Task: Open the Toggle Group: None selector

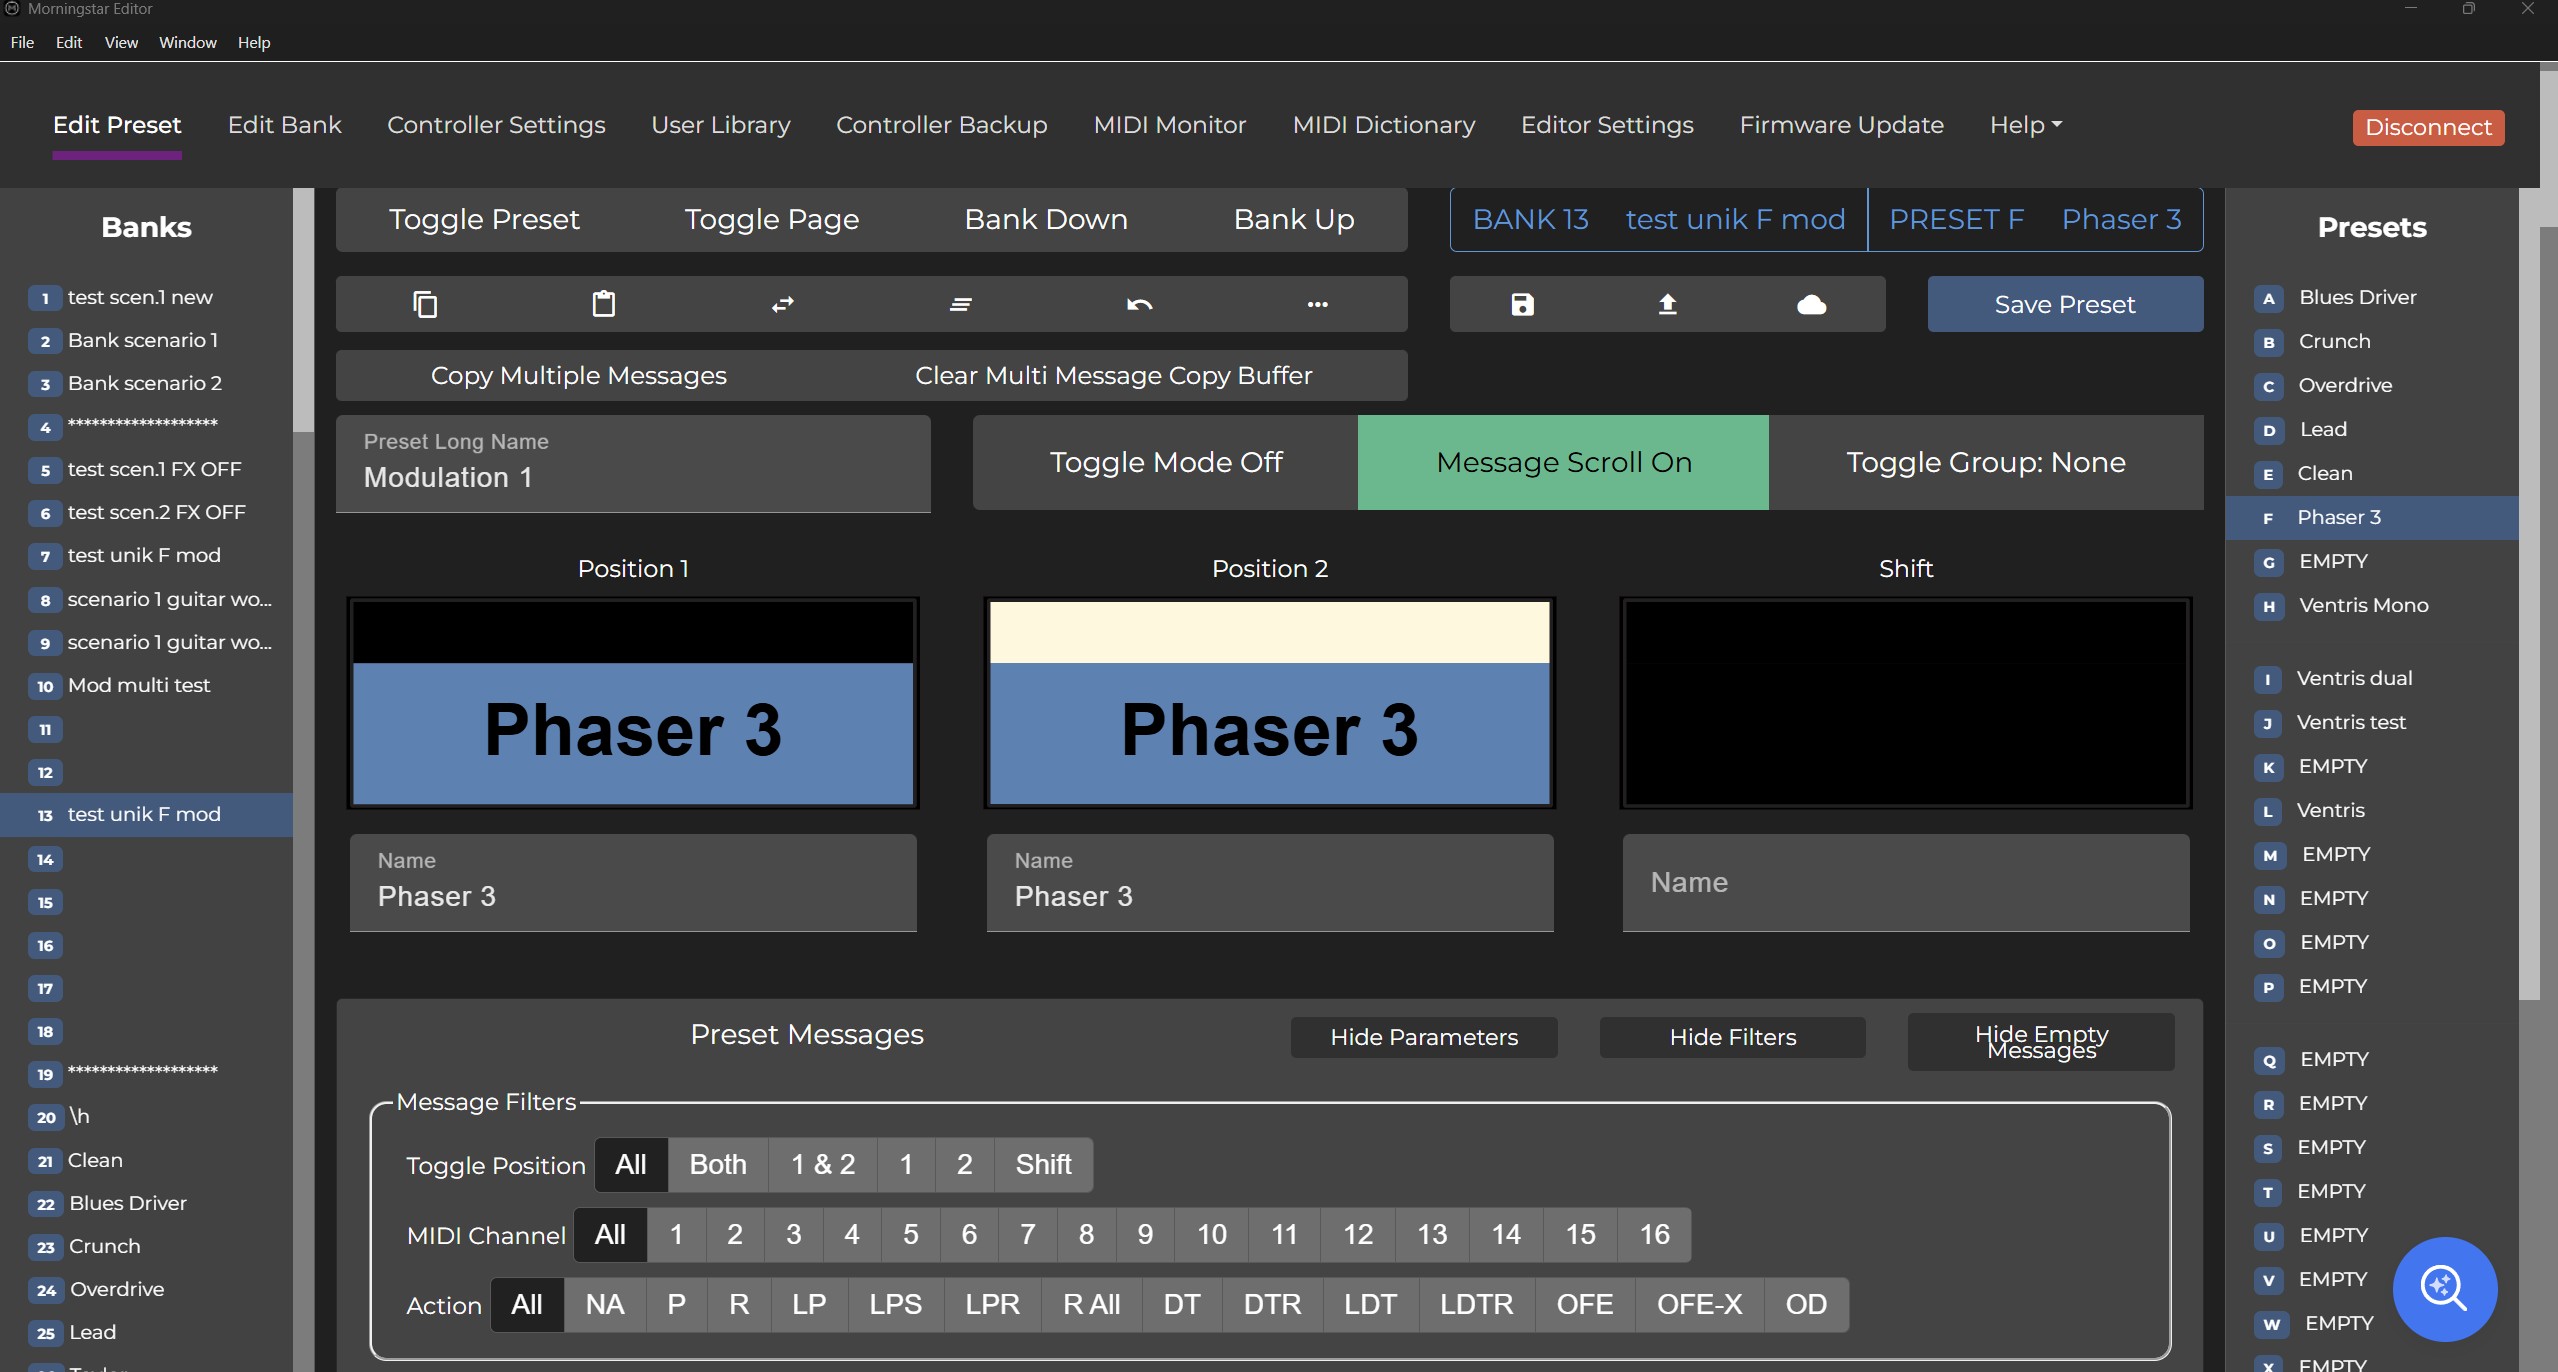Action: click(1985, 462)
